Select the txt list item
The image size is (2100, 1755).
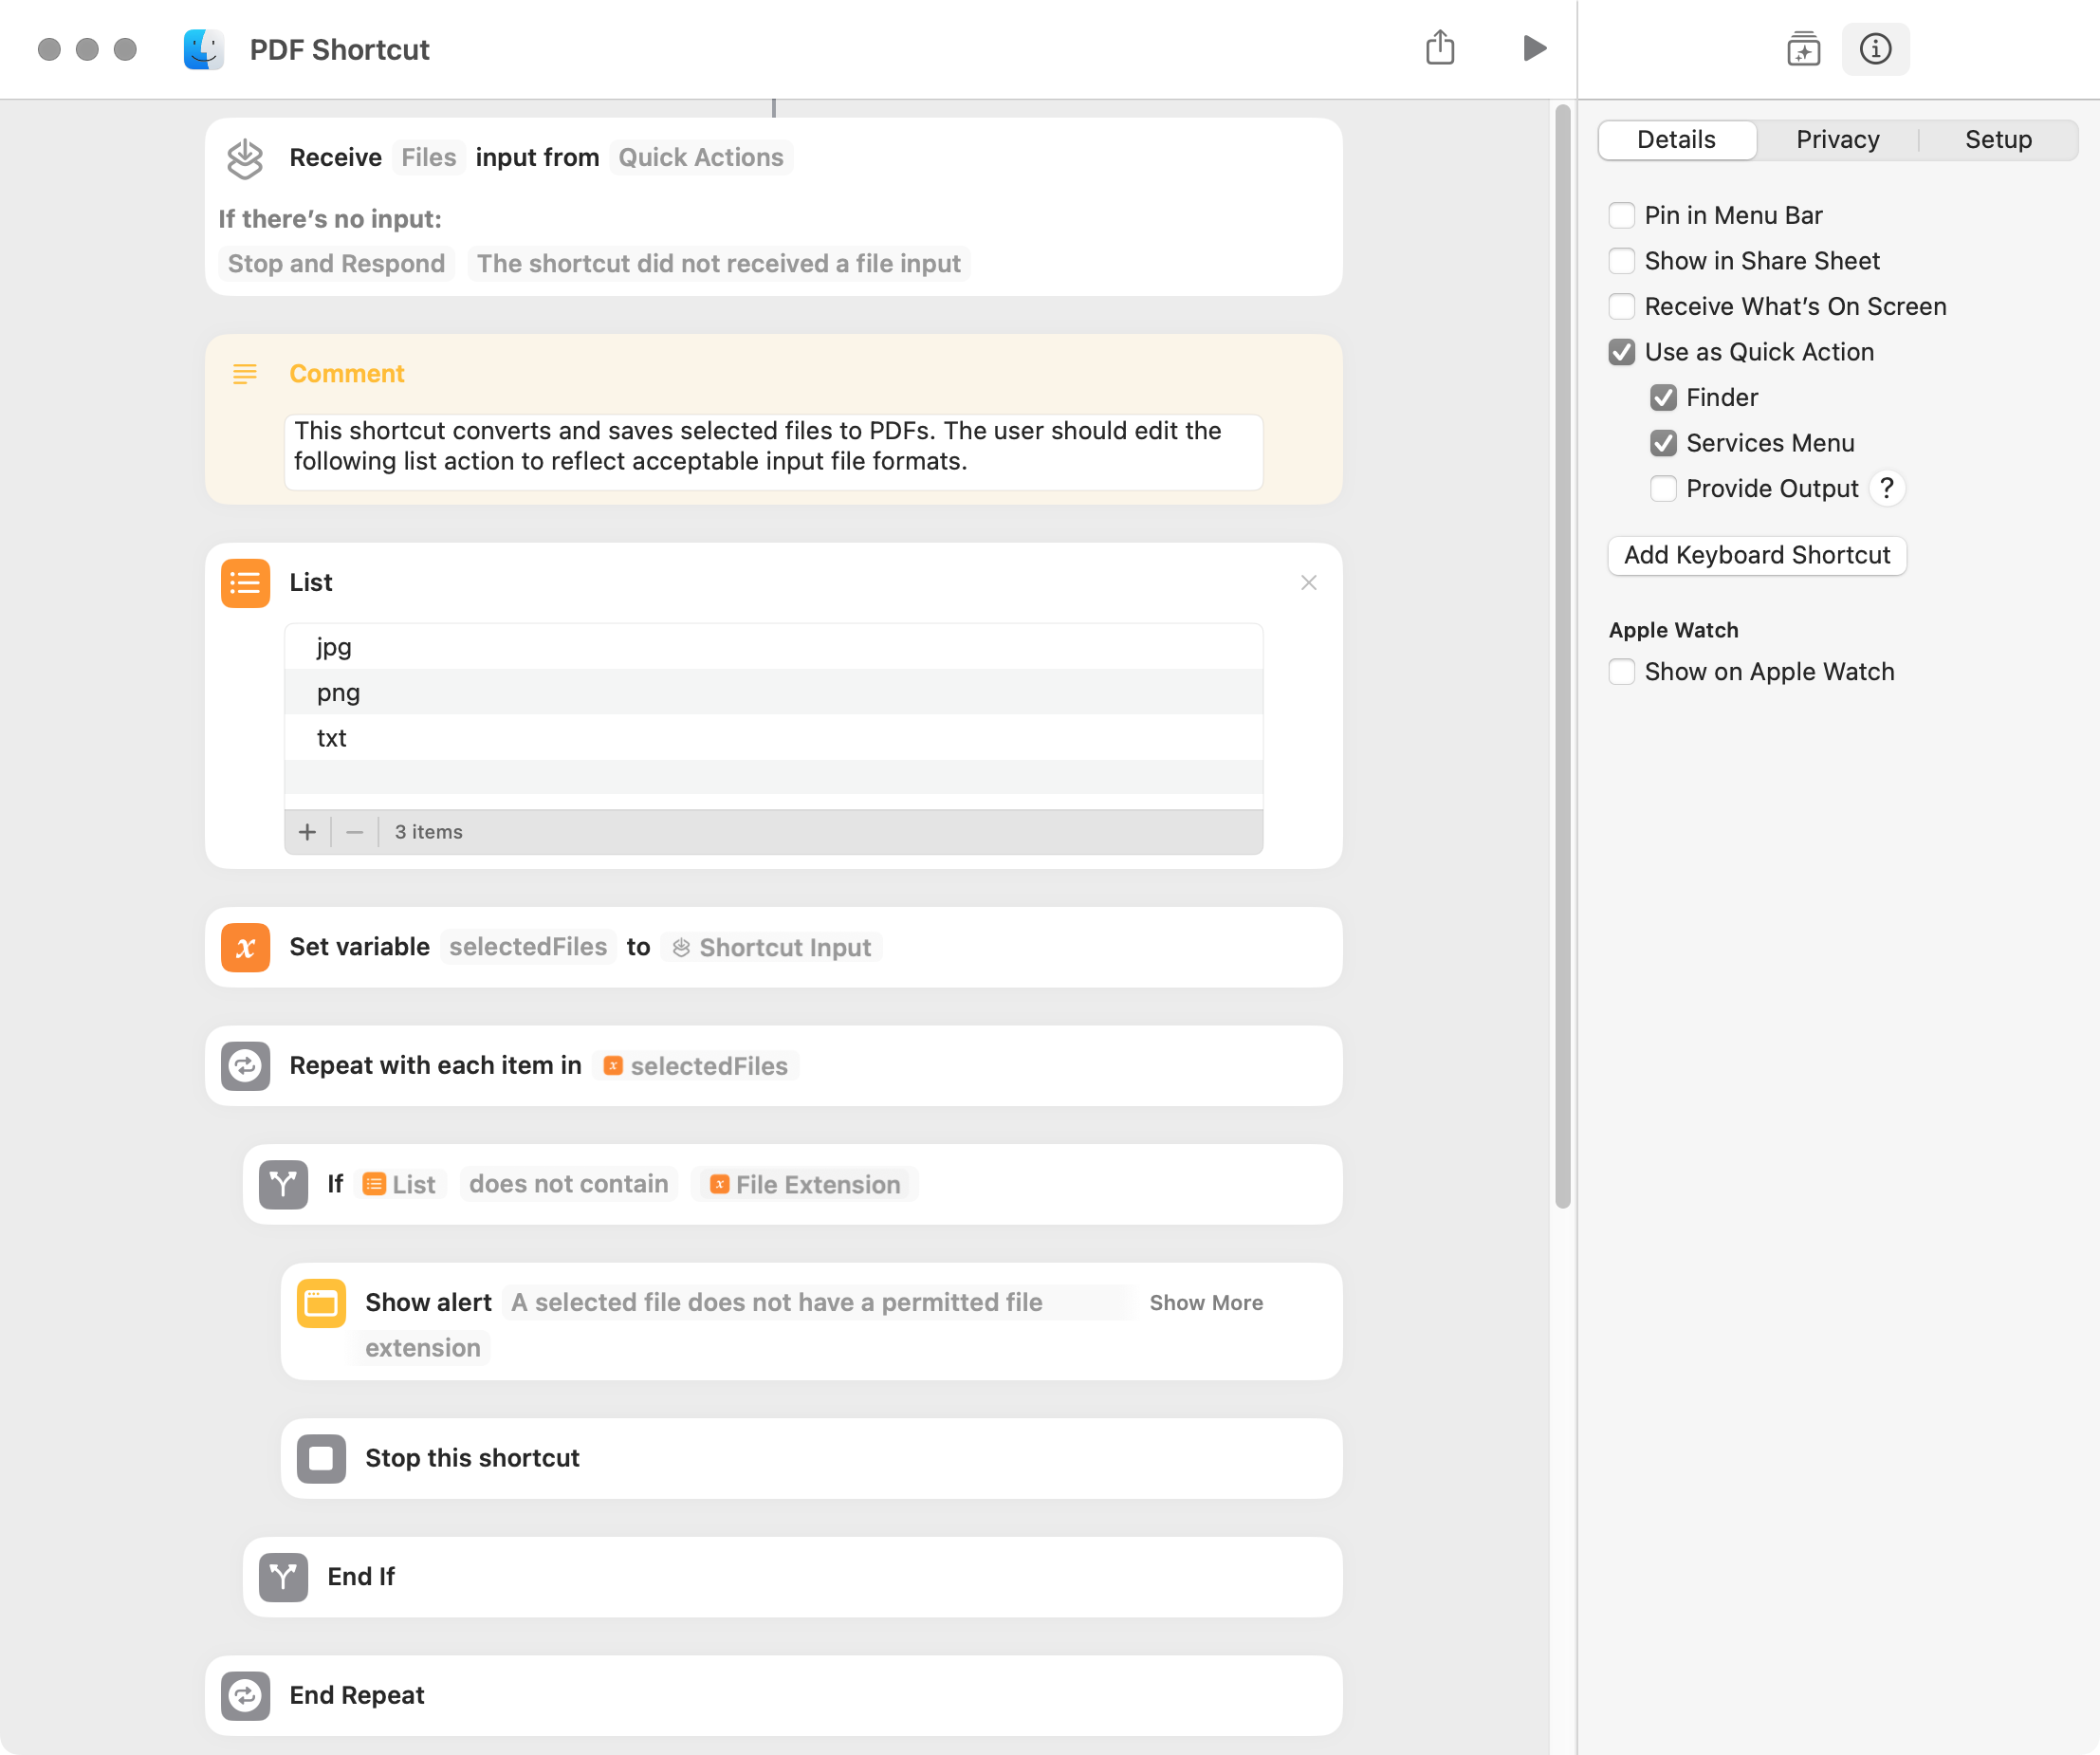pos(773,738)
